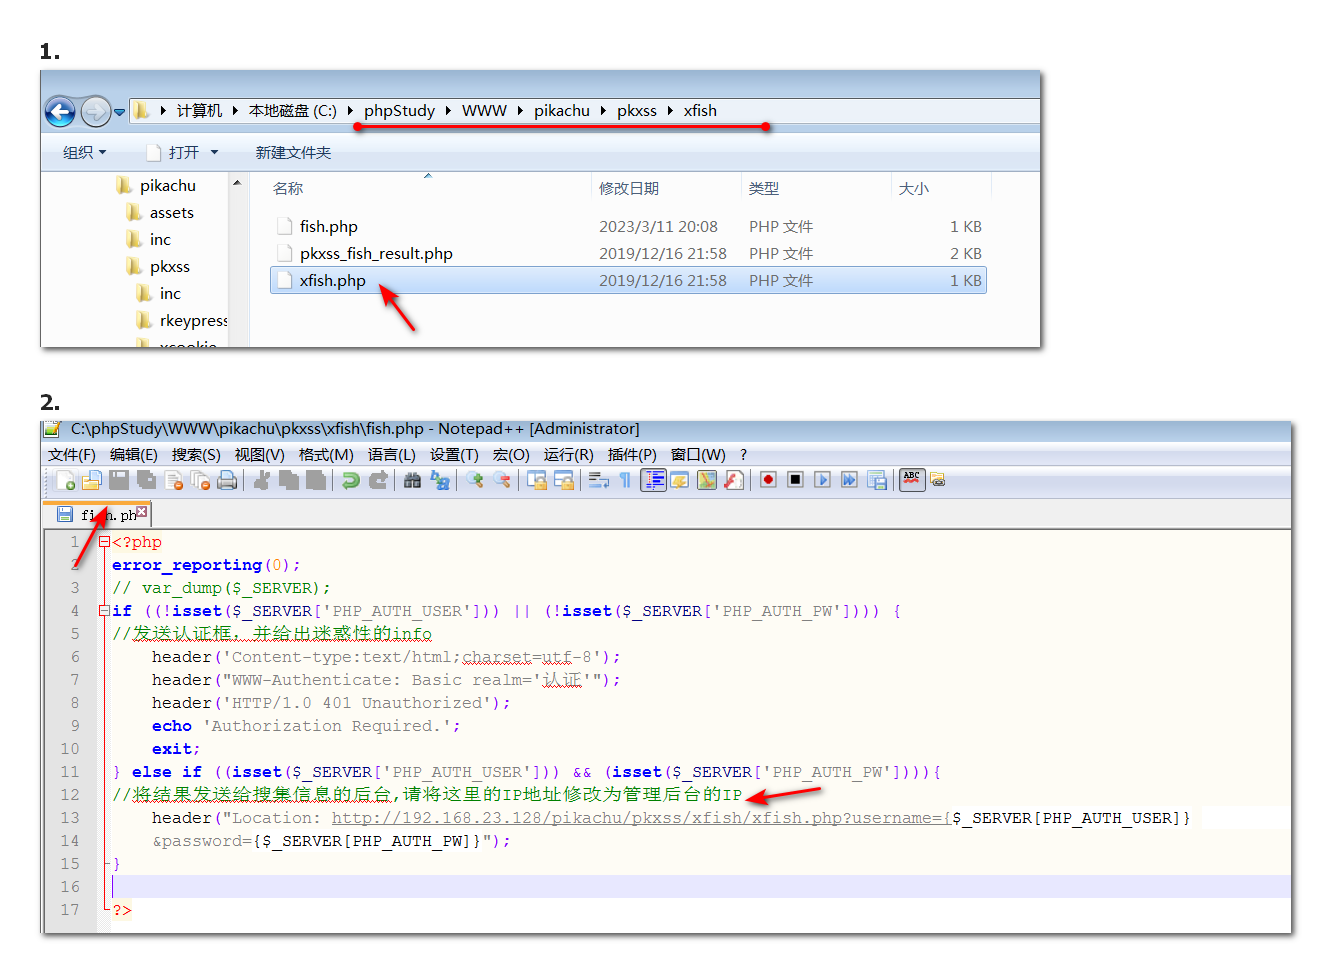The image size is (1332, 974).
Task: Click the navigation pane scrollbar up arrow
Action: [x=237, y=183]
